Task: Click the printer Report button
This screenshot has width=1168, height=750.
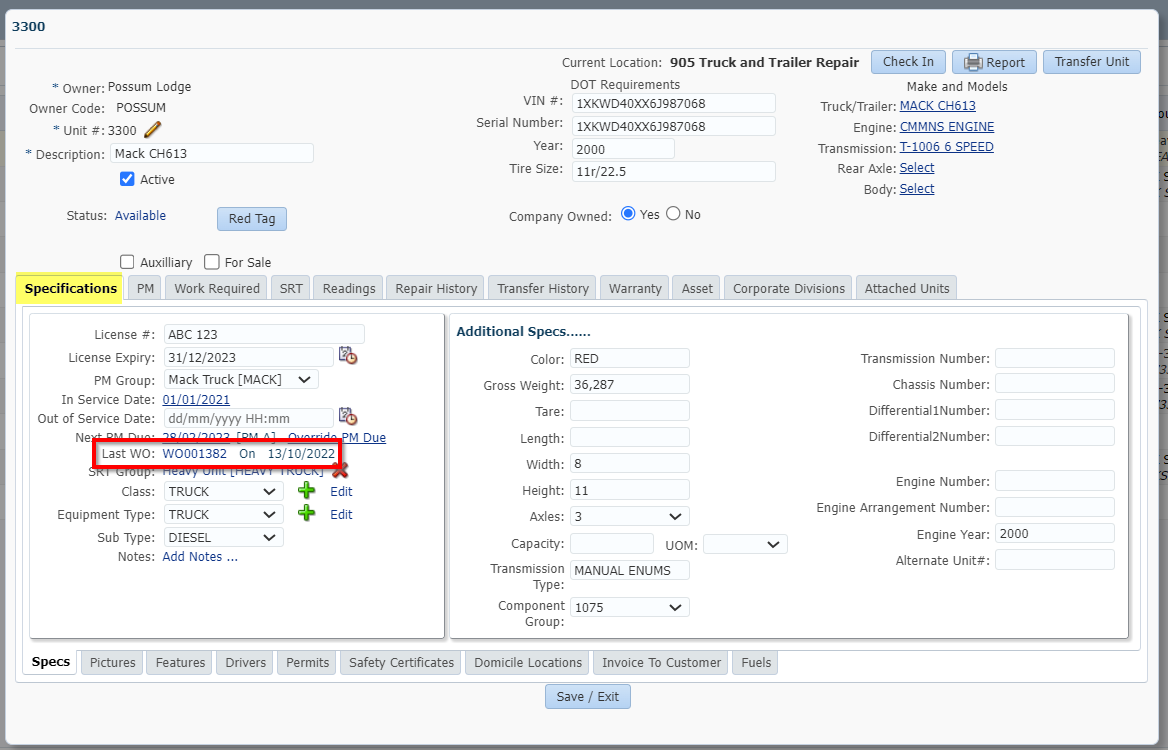Action: pos(993,62)
